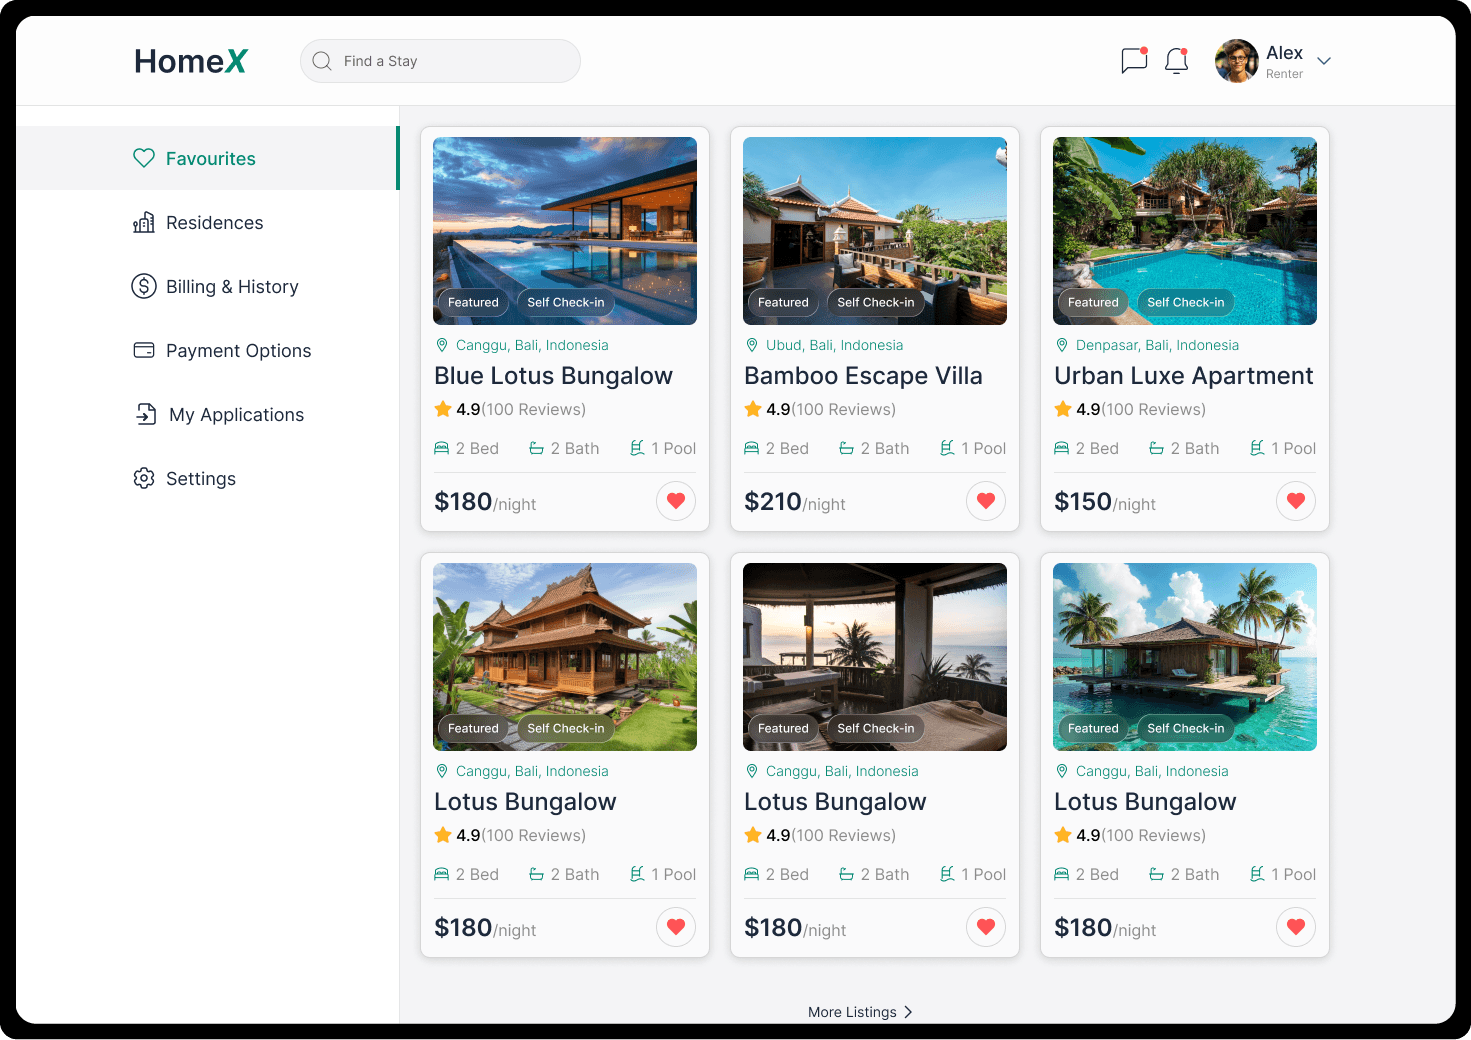Viewport: 1471px width, 1040px height.
Task: Open the notifications bell icon
Action: pos(1177,61)
